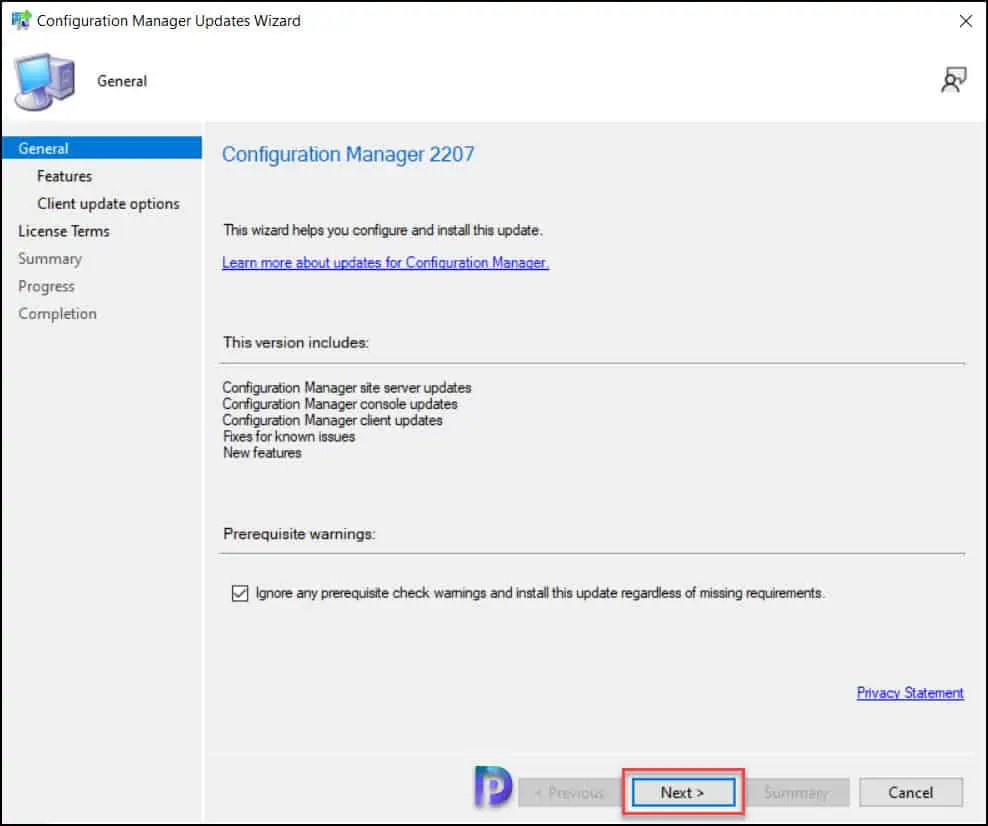The image size is (988, 826).
Task: Open the Features wizard step
Action: pos(64,176)
